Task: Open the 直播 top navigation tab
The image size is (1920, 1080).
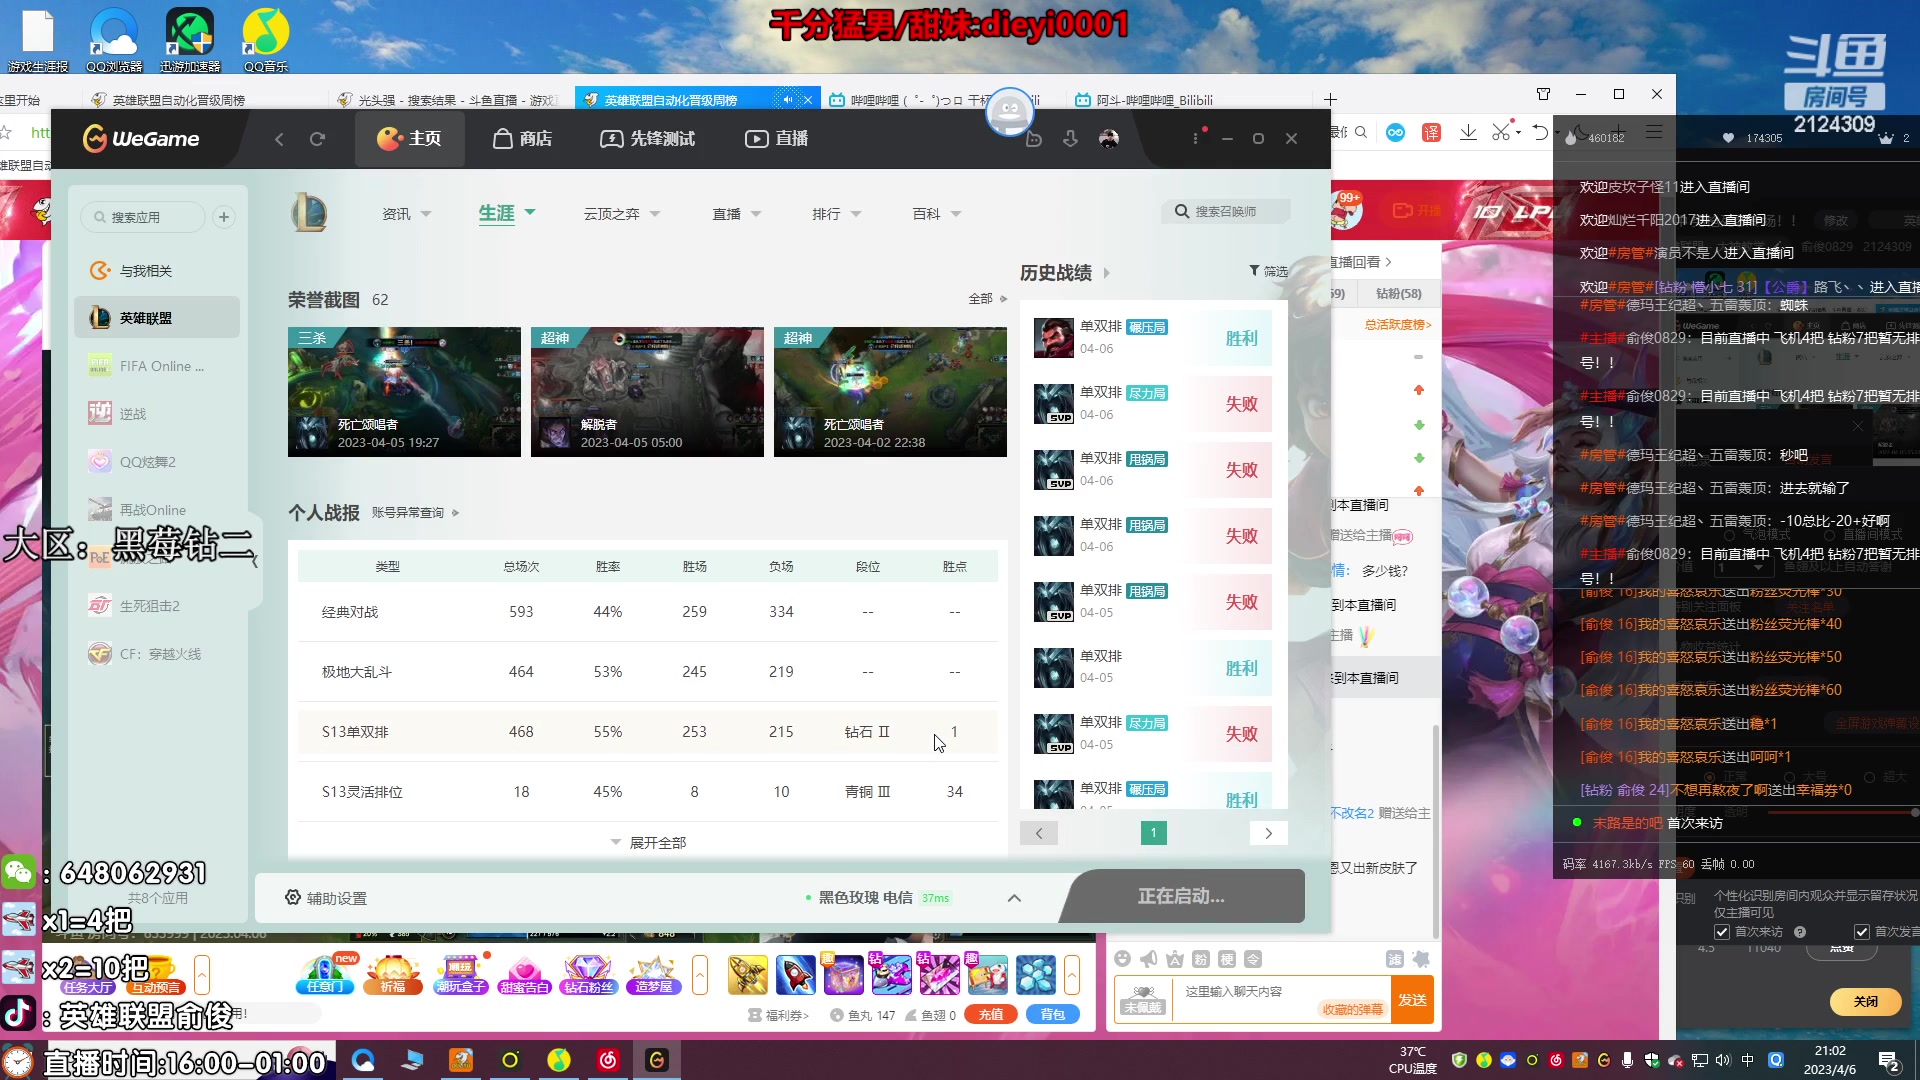Action: [x=776, y=139]
